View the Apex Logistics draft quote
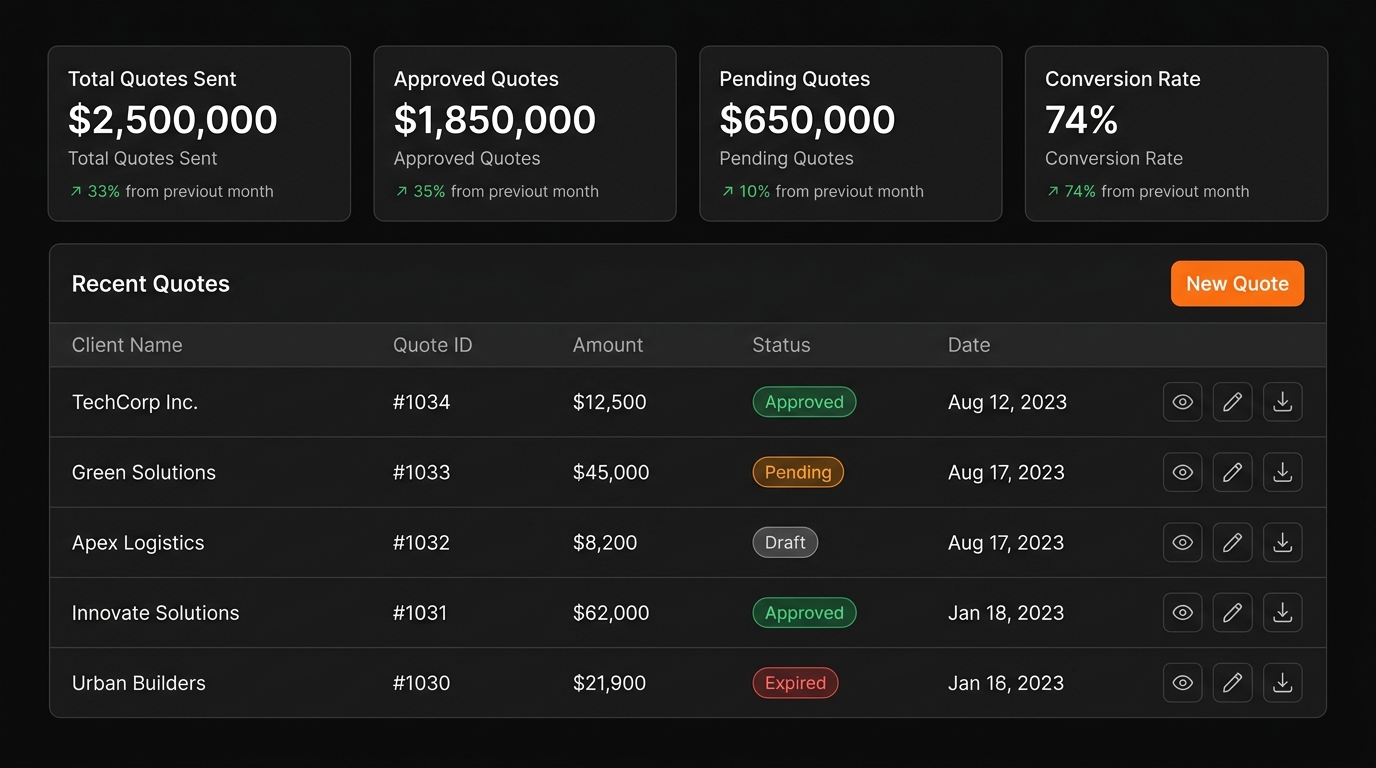1376x768 pixels. (1182, 542)
